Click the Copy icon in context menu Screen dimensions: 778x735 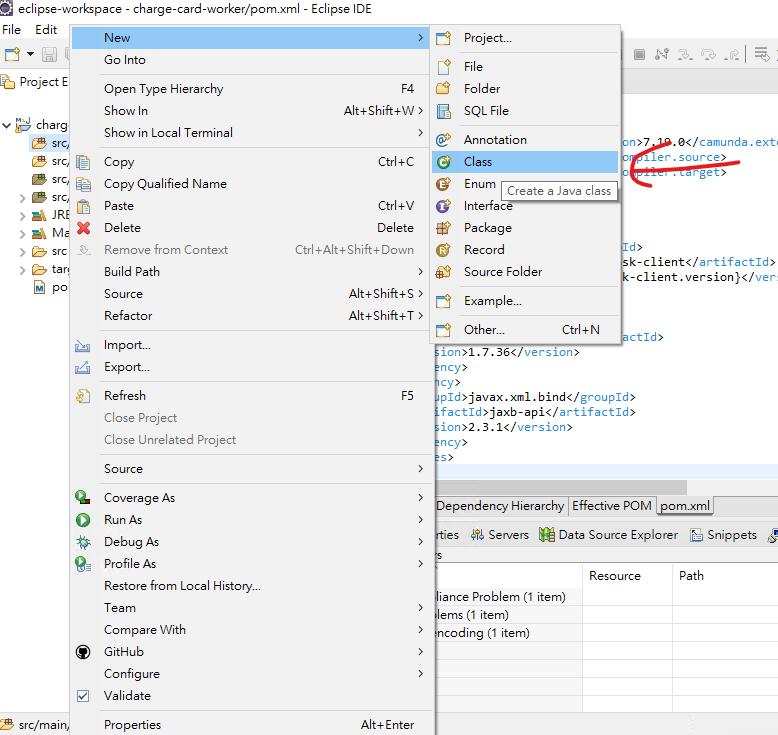(83, 162)
